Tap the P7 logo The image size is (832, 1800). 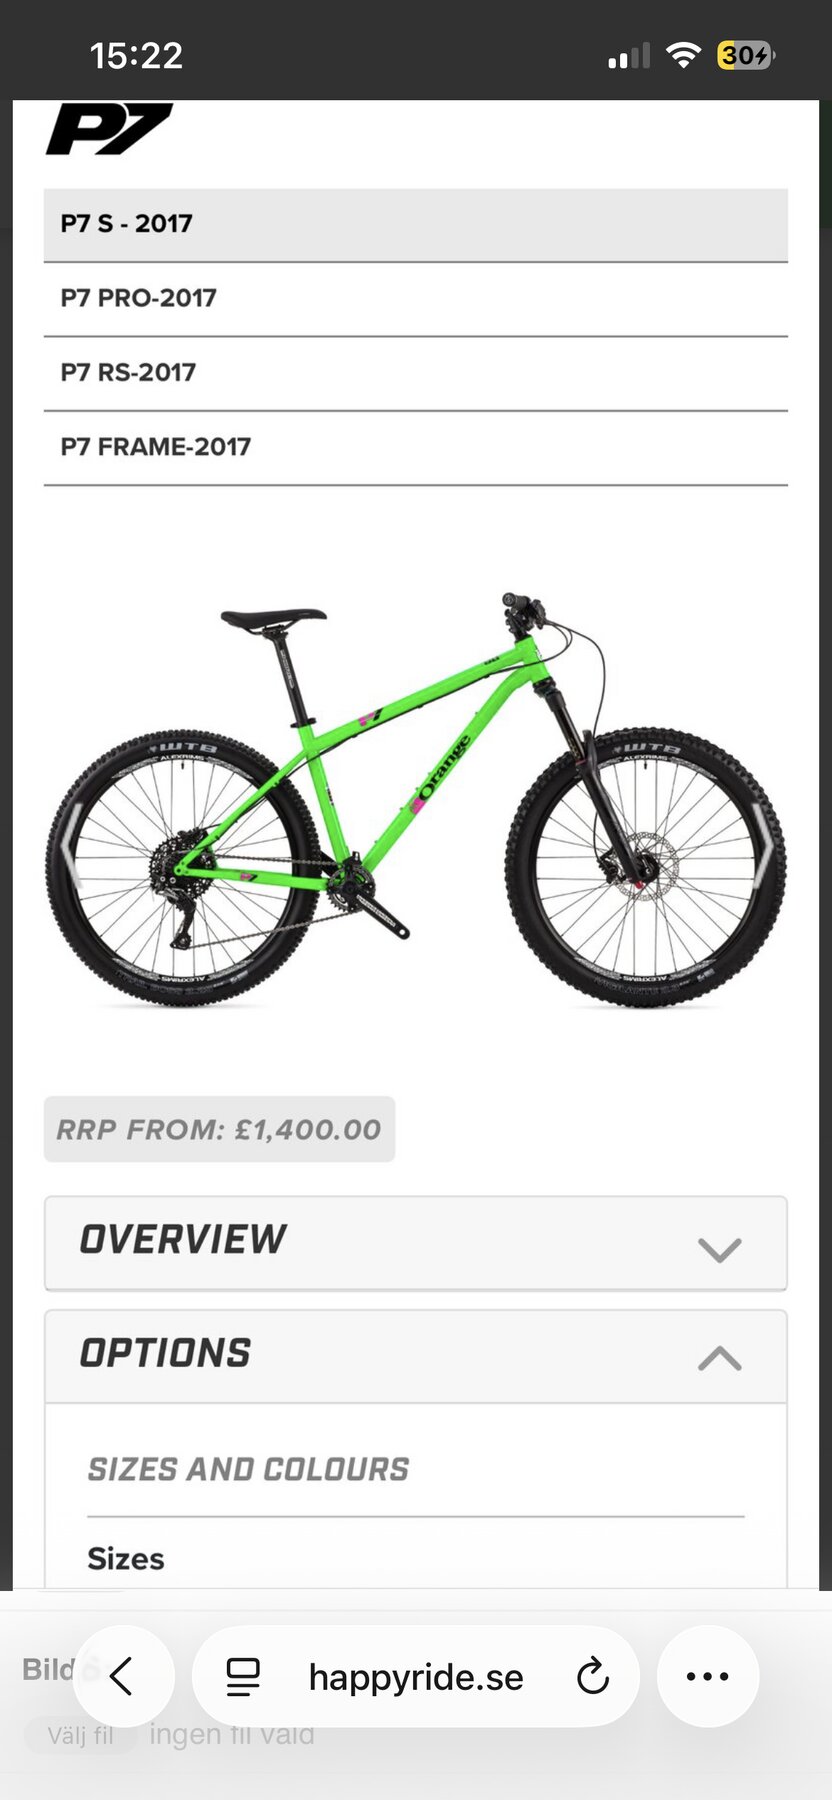tap(109, 129)
